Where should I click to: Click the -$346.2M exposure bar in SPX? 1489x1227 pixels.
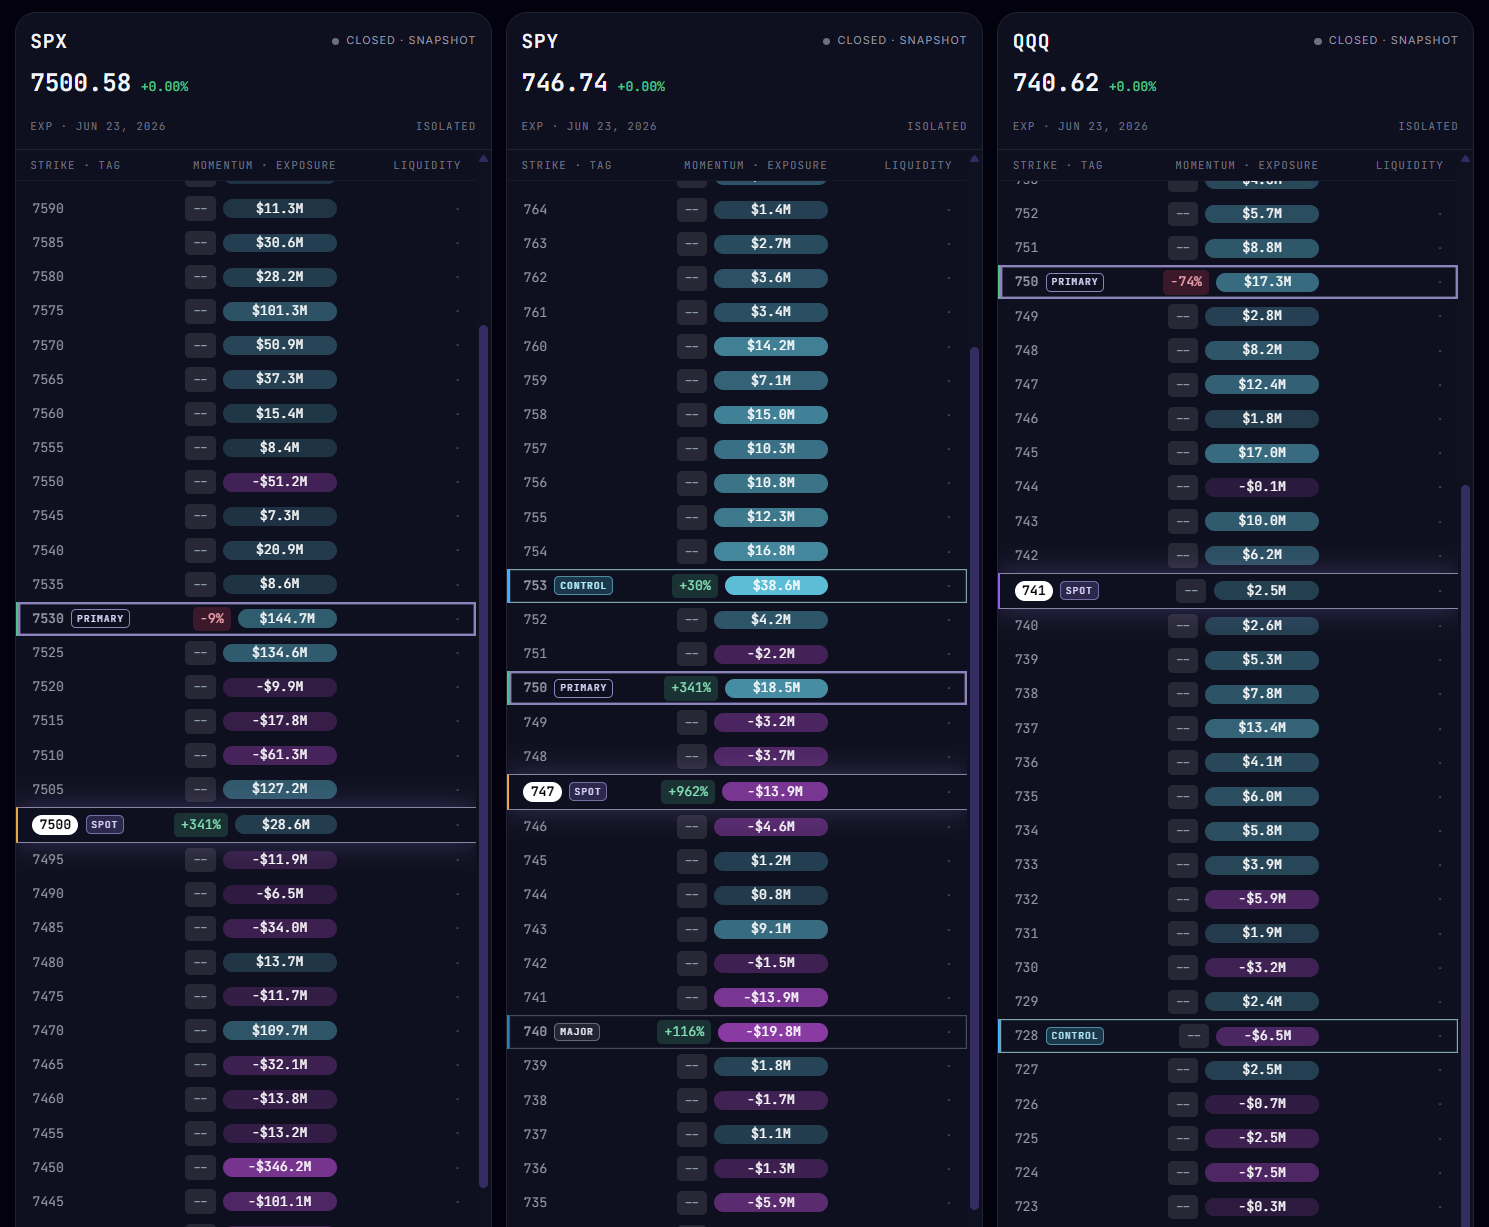tap(280, 1167)
